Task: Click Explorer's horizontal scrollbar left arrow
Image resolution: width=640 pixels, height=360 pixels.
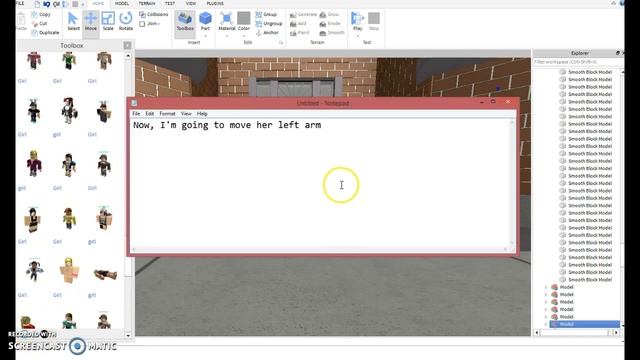Action: click(536, 333)
